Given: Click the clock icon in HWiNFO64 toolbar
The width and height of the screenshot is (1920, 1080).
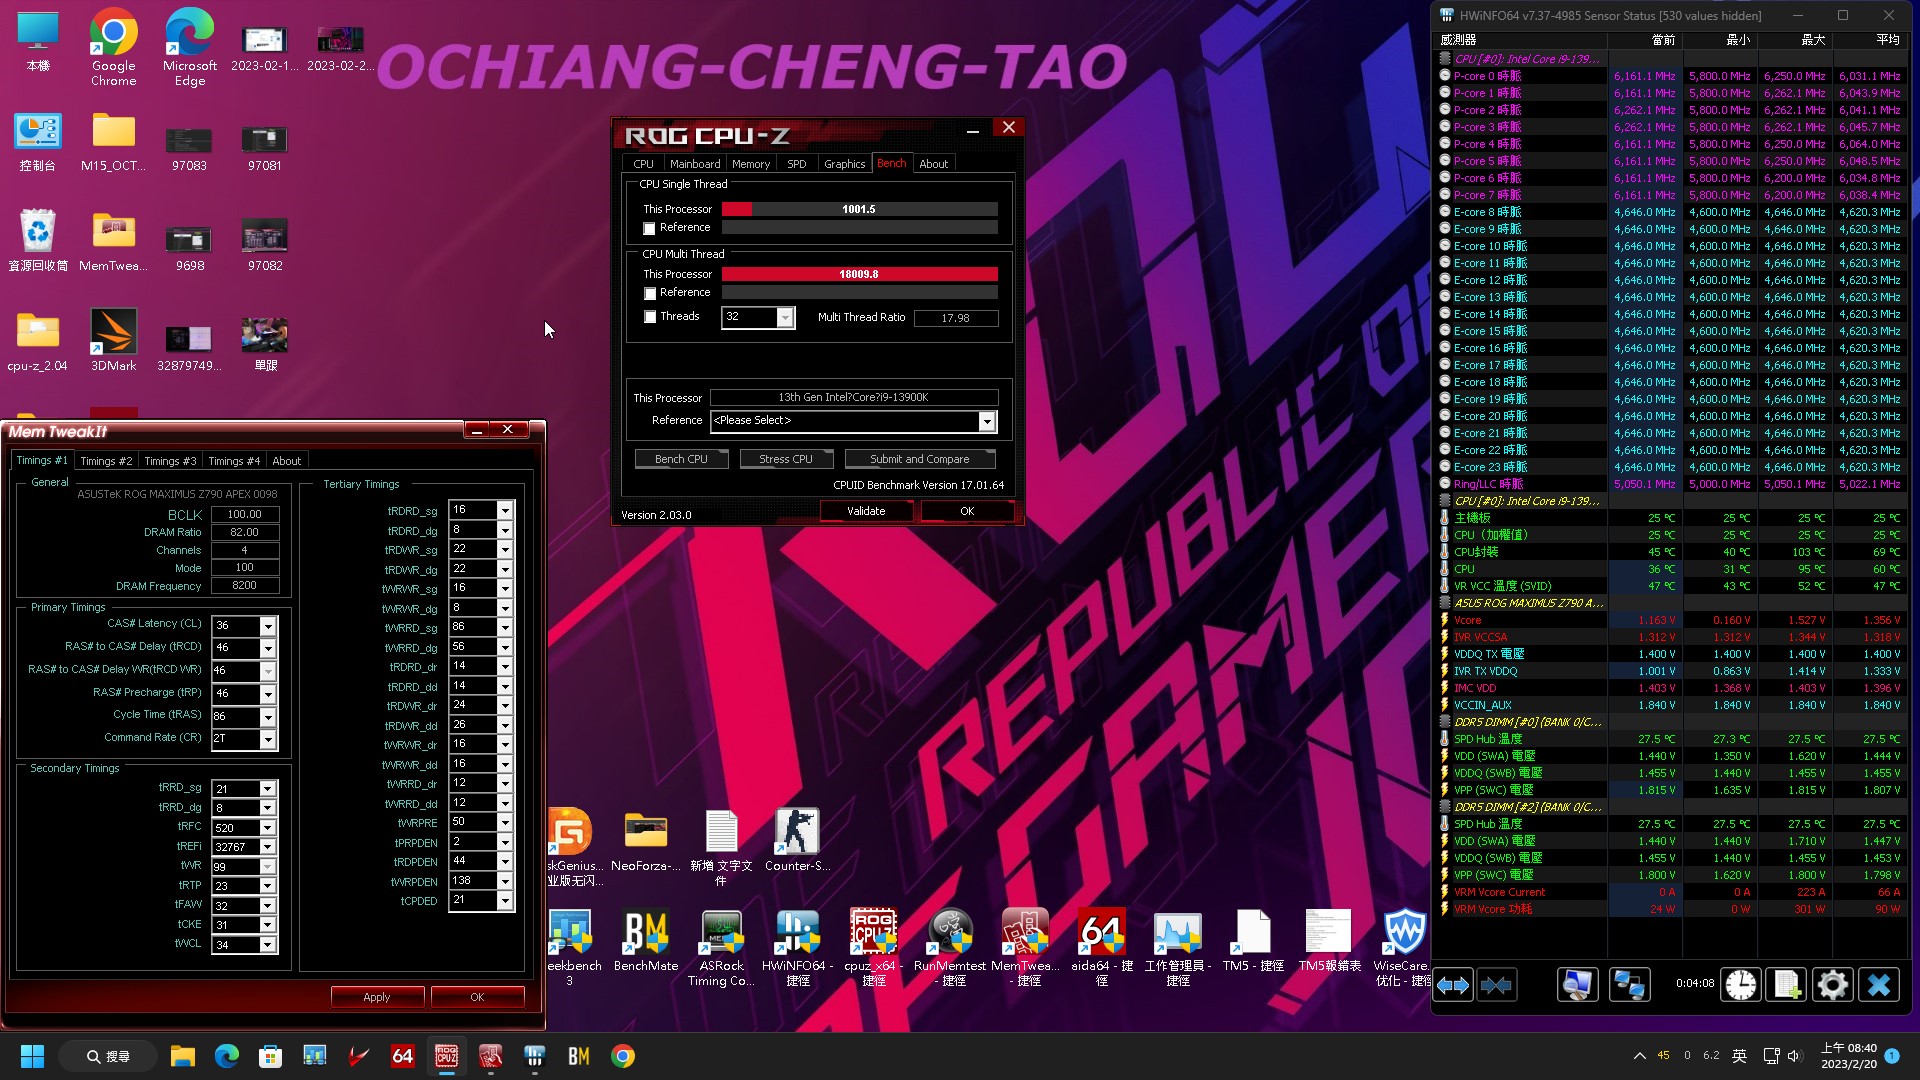Looking at the screenshot, I should click(x=1740, y=985).
